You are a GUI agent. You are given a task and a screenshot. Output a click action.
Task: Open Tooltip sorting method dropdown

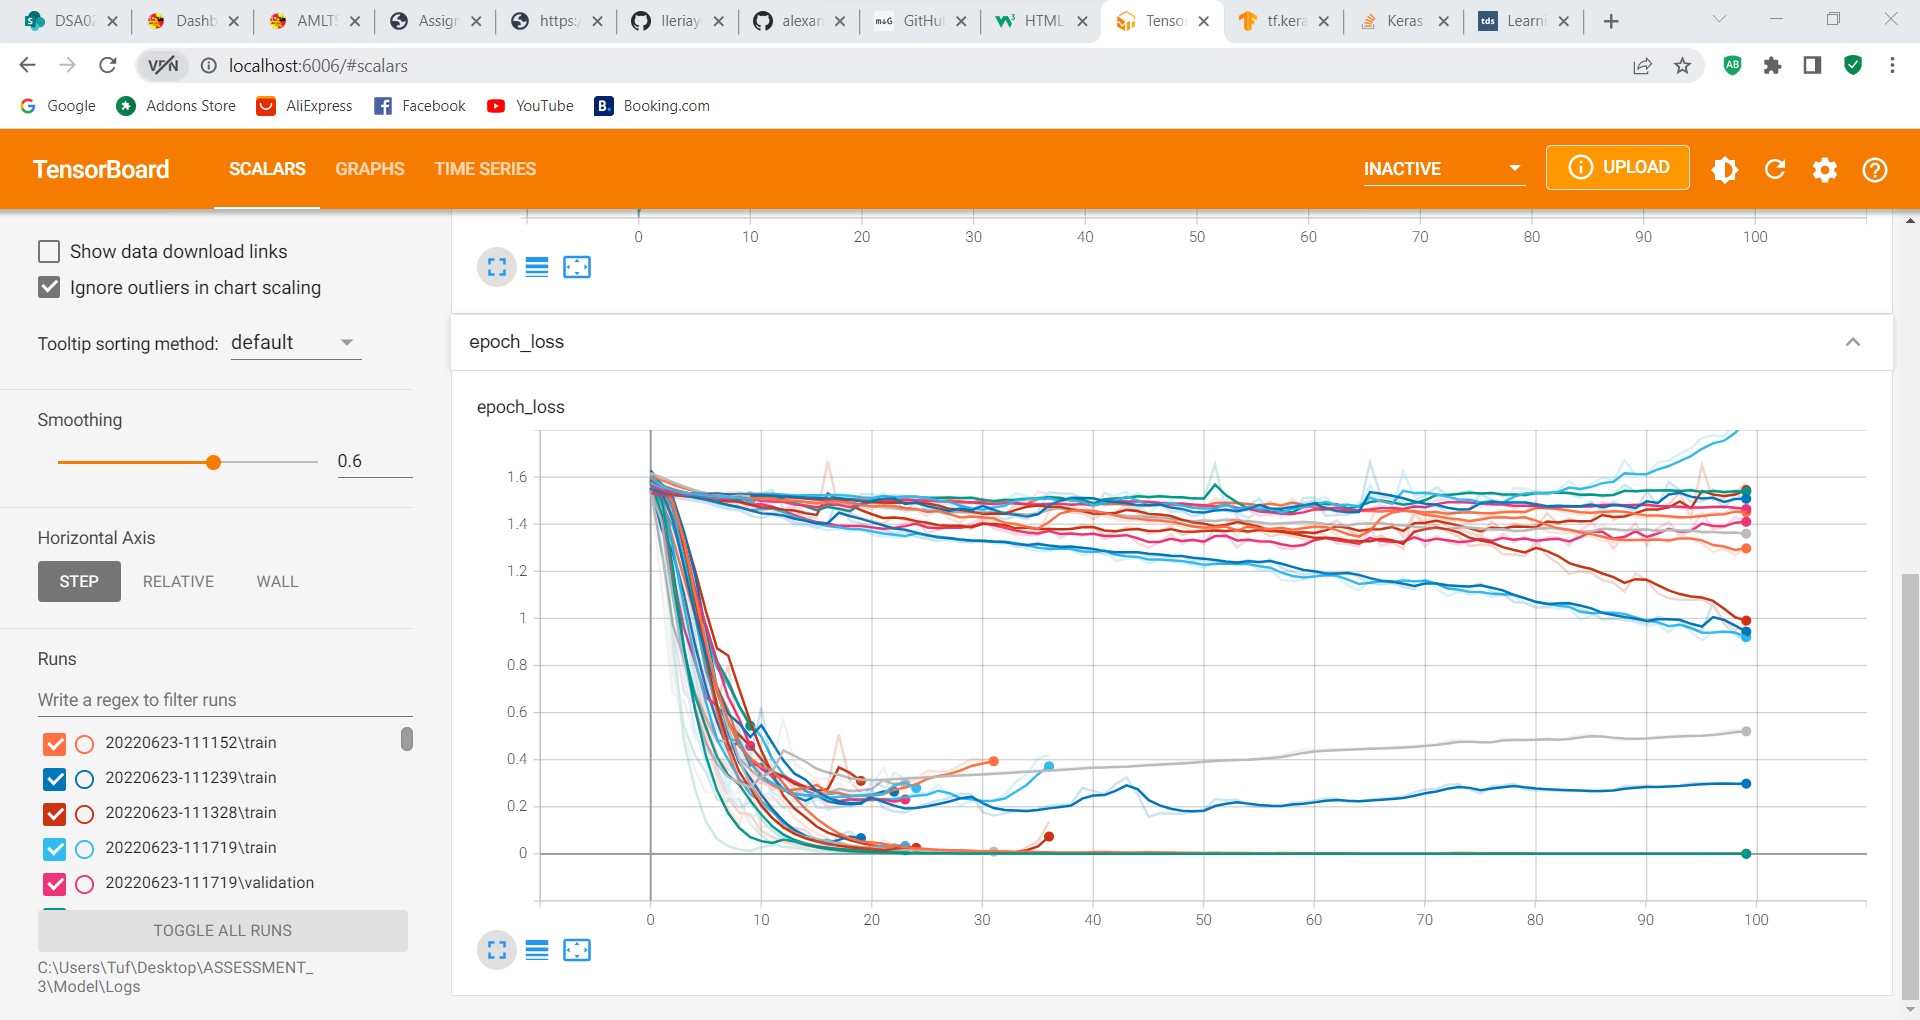pos(295,343)
